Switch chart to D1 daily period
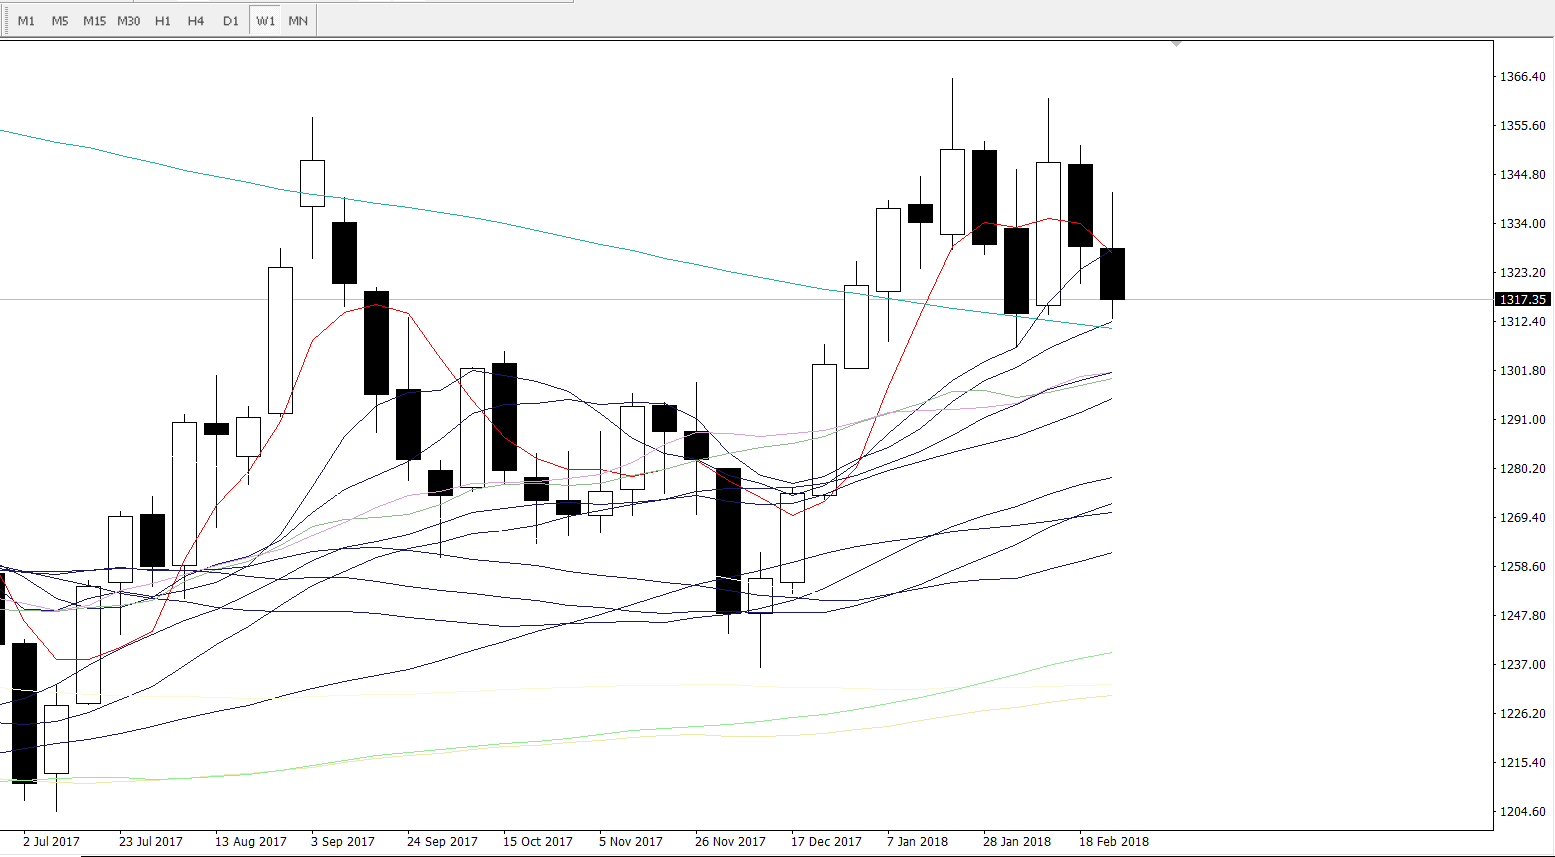This screenshot has width=1555, height=857. click(x=230, y=21)
